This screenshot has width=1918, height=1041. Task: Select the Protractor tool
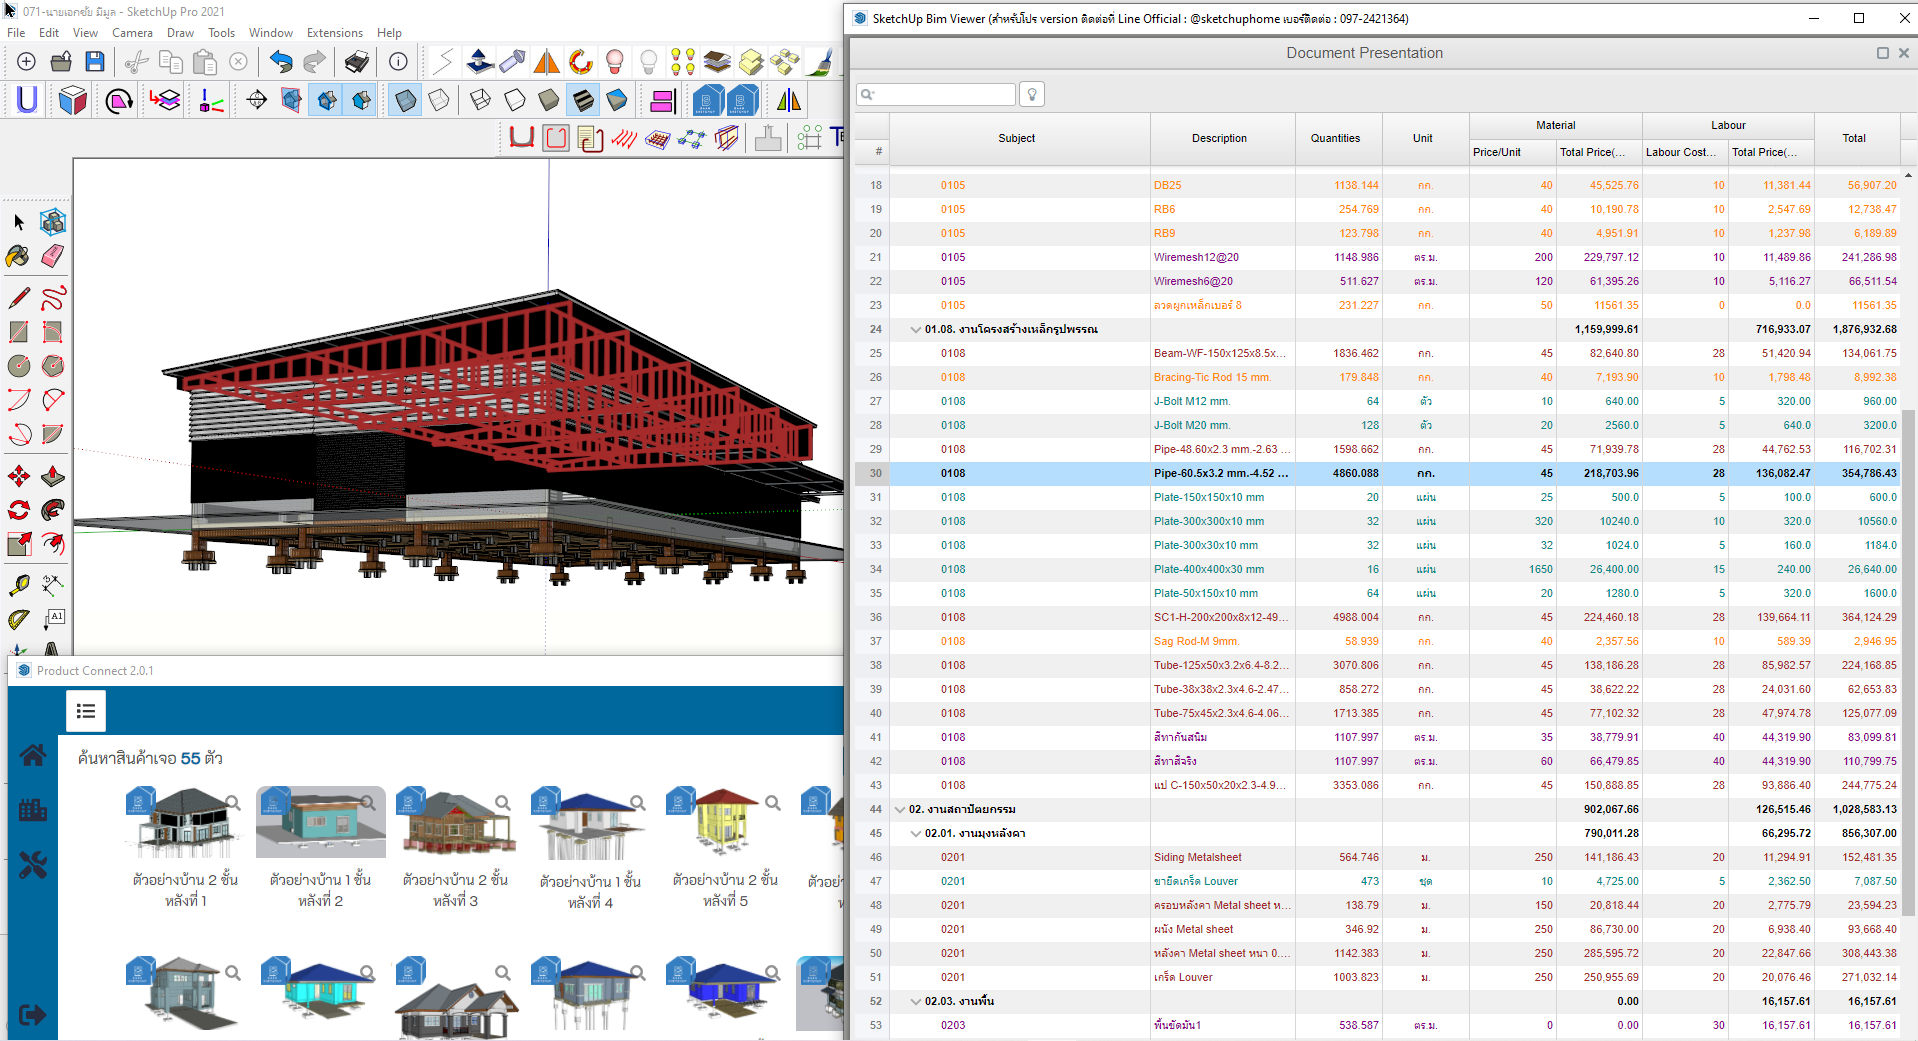coord(18,620)
